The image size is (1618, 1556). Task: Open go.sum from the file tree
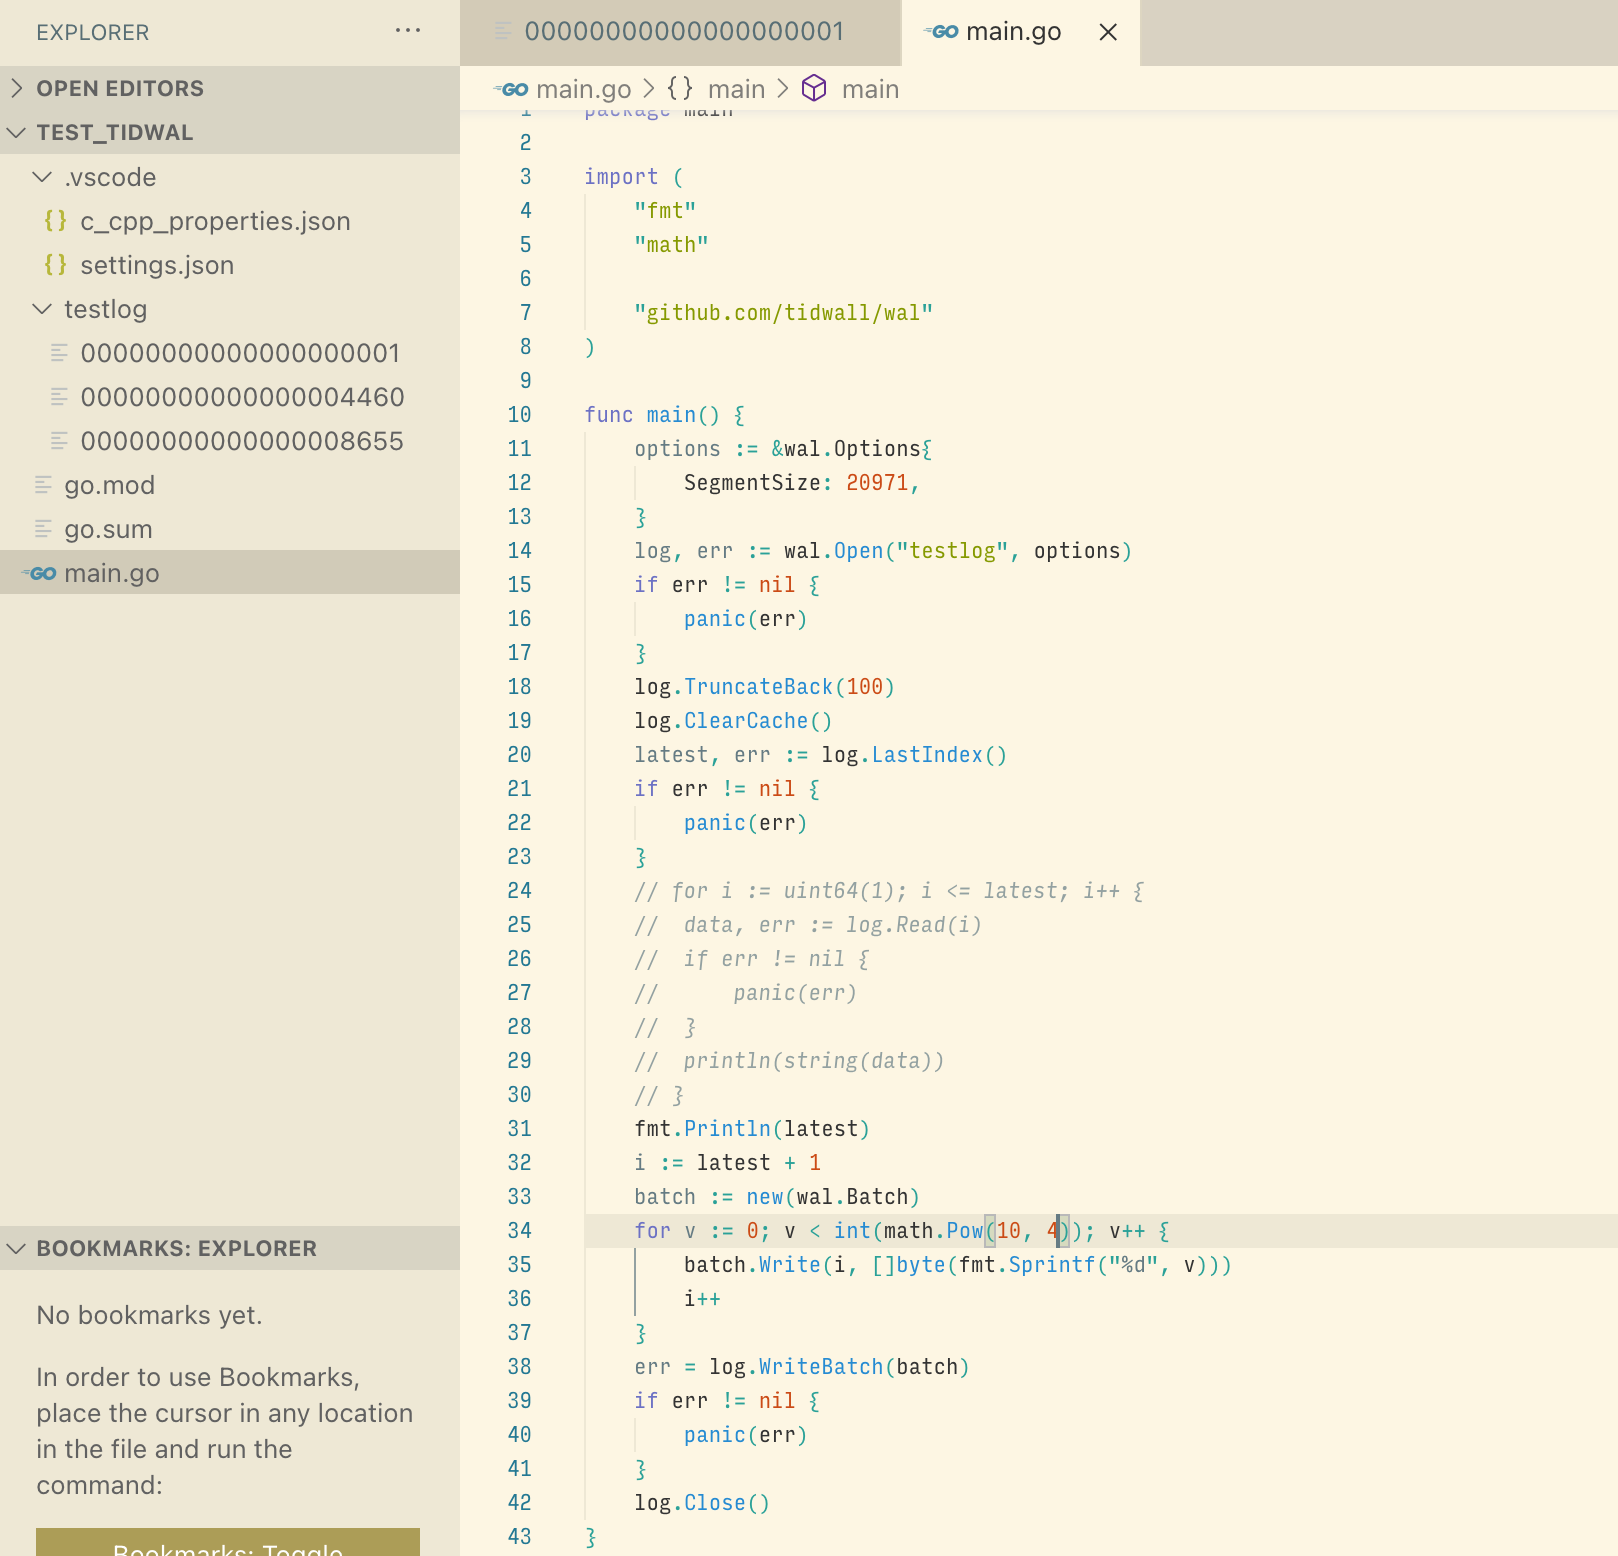(x=108, y=529)
